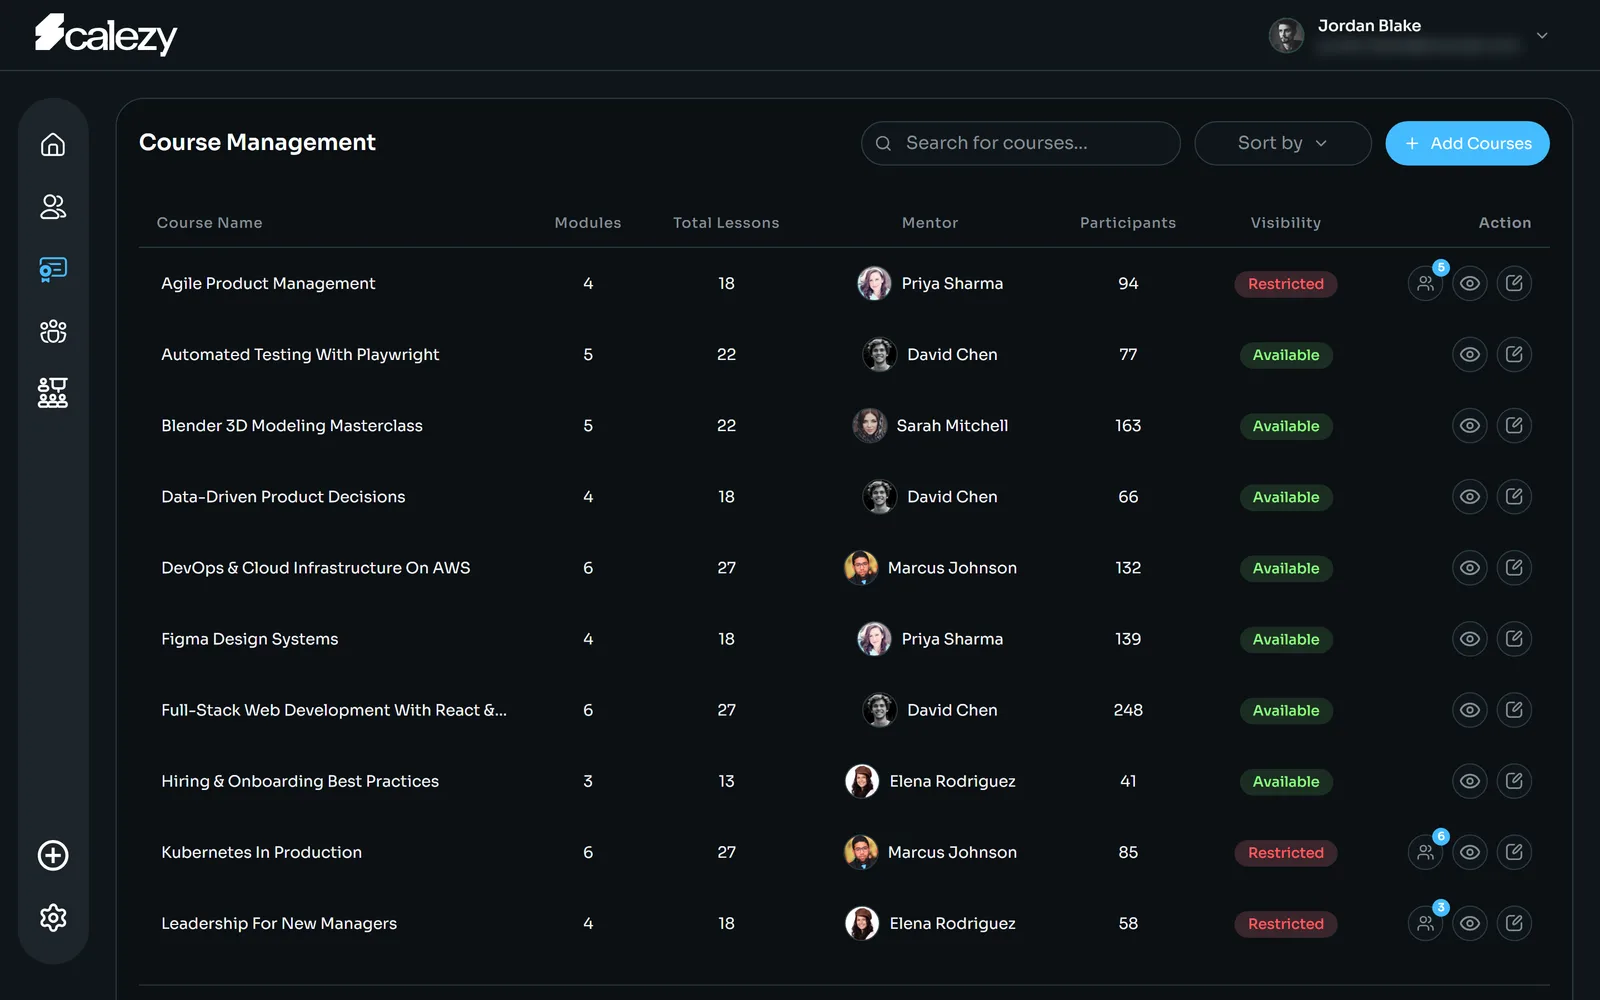The height and width of the screenshot is (1000, 1600).
Task: Click the Participants column header
Action: 1128,223
